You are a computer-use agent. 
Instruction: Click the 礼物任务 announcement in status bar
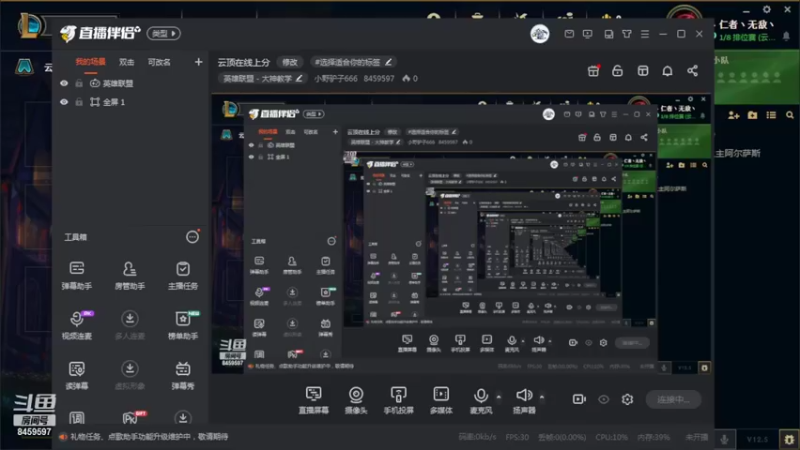tap(149, 437)
